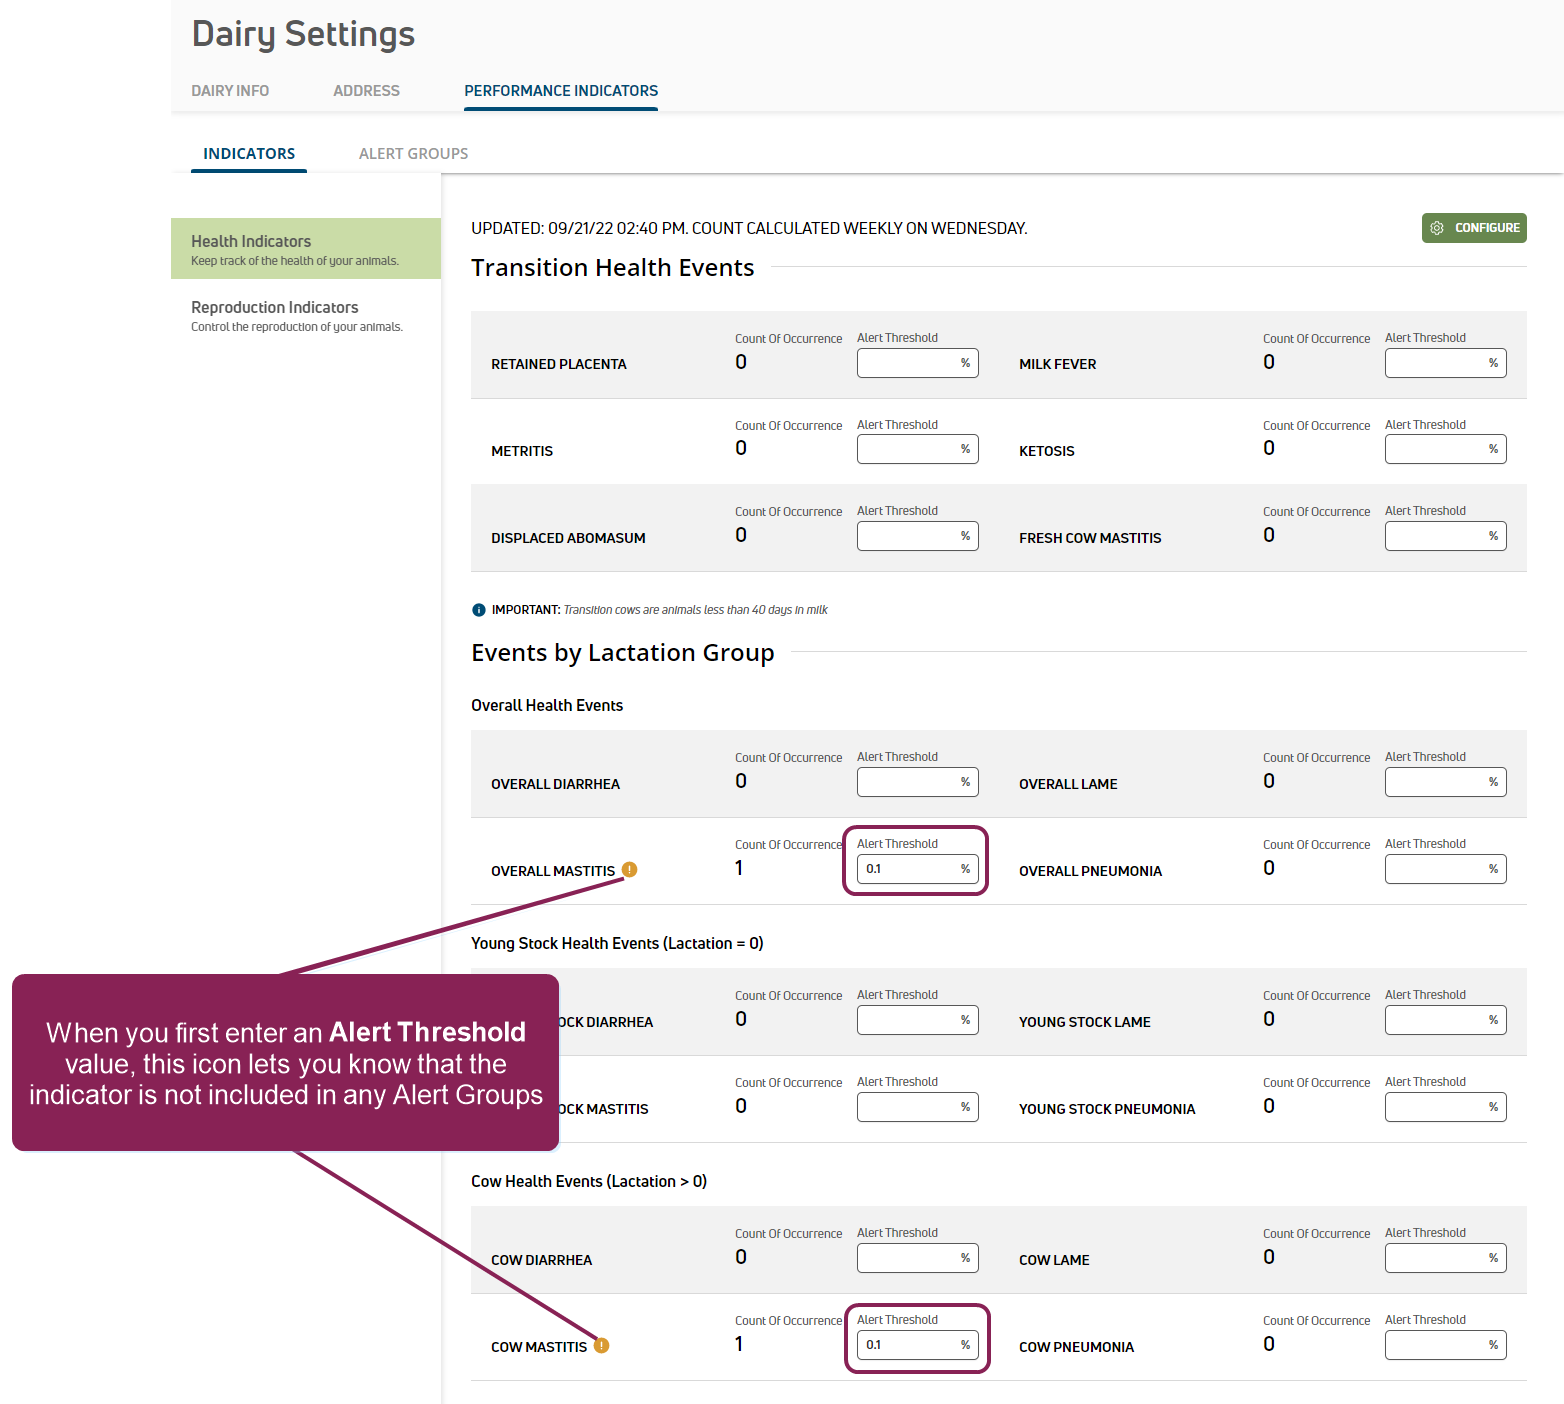
Task: Select the Performance Indicators tab
Action: click(560, 91)
